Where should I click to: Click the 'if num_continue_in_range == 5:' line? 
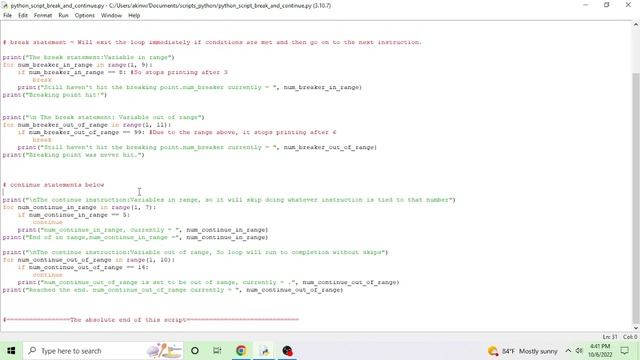73,215
